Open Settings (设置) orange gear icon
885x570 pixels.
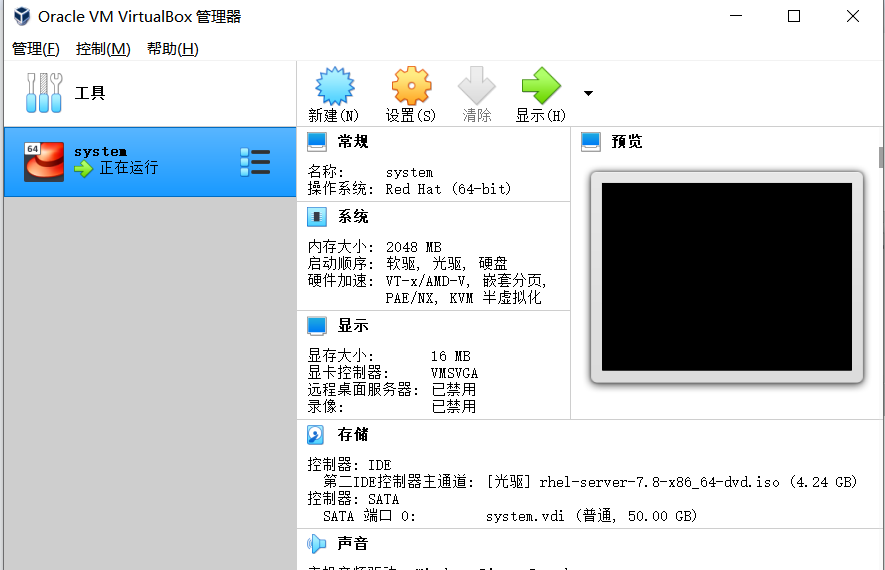coord(411,86)
